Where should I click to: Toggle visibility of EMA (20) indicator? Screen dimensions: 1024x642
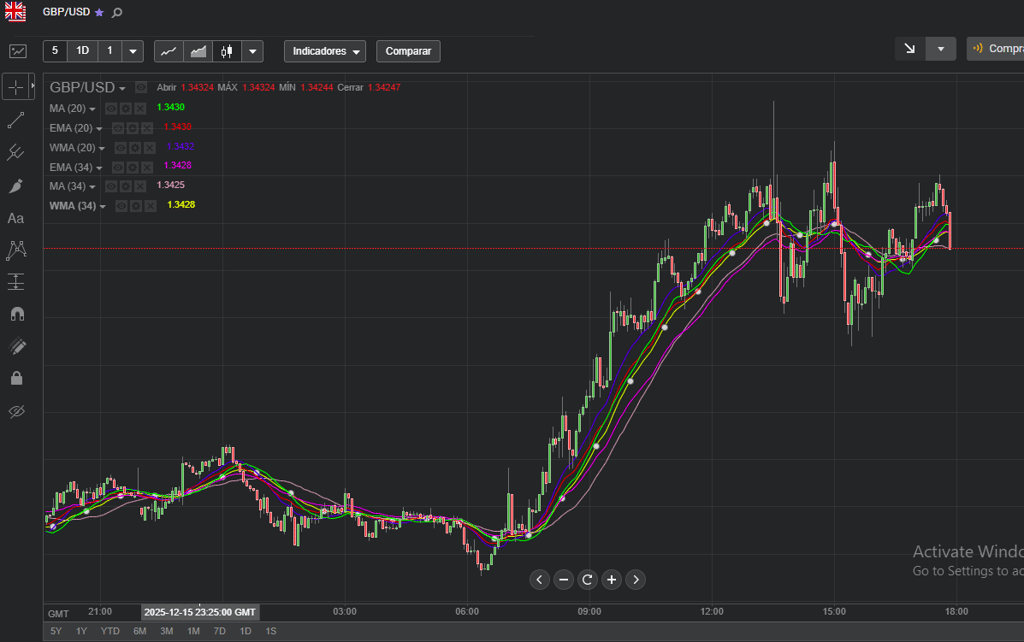click(x=118, y=128)
